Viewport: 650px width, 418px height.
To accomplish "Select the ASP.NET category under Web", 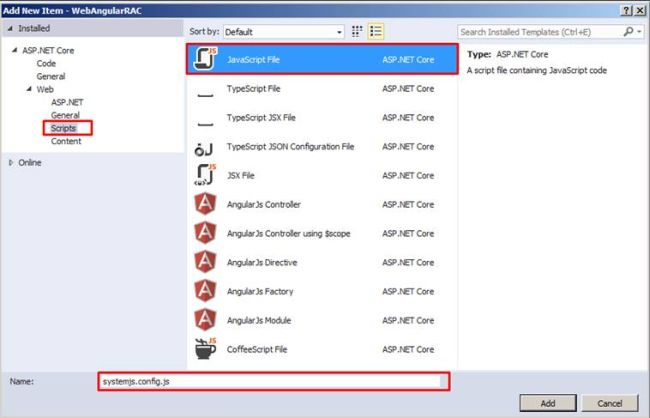I will (67, 102).
